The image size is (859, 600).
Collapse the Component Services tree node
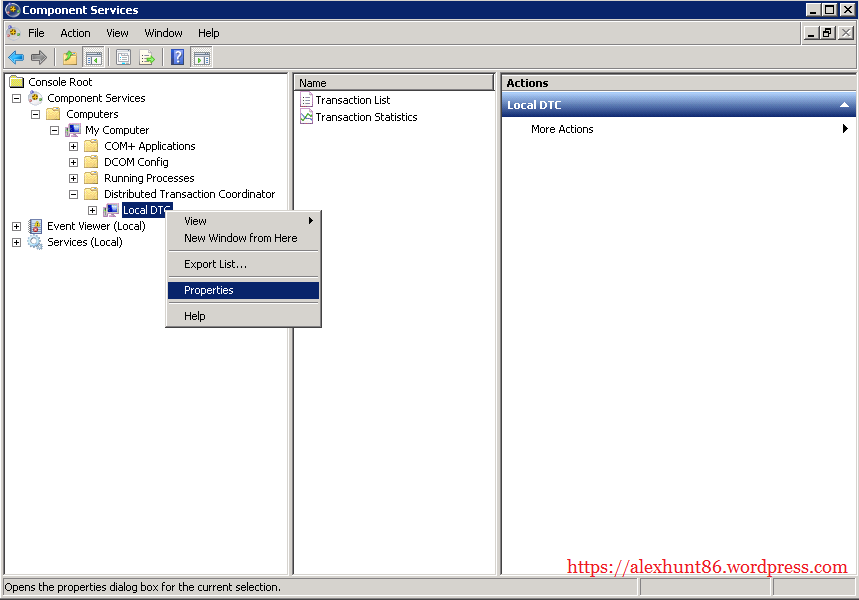(16, 99)
